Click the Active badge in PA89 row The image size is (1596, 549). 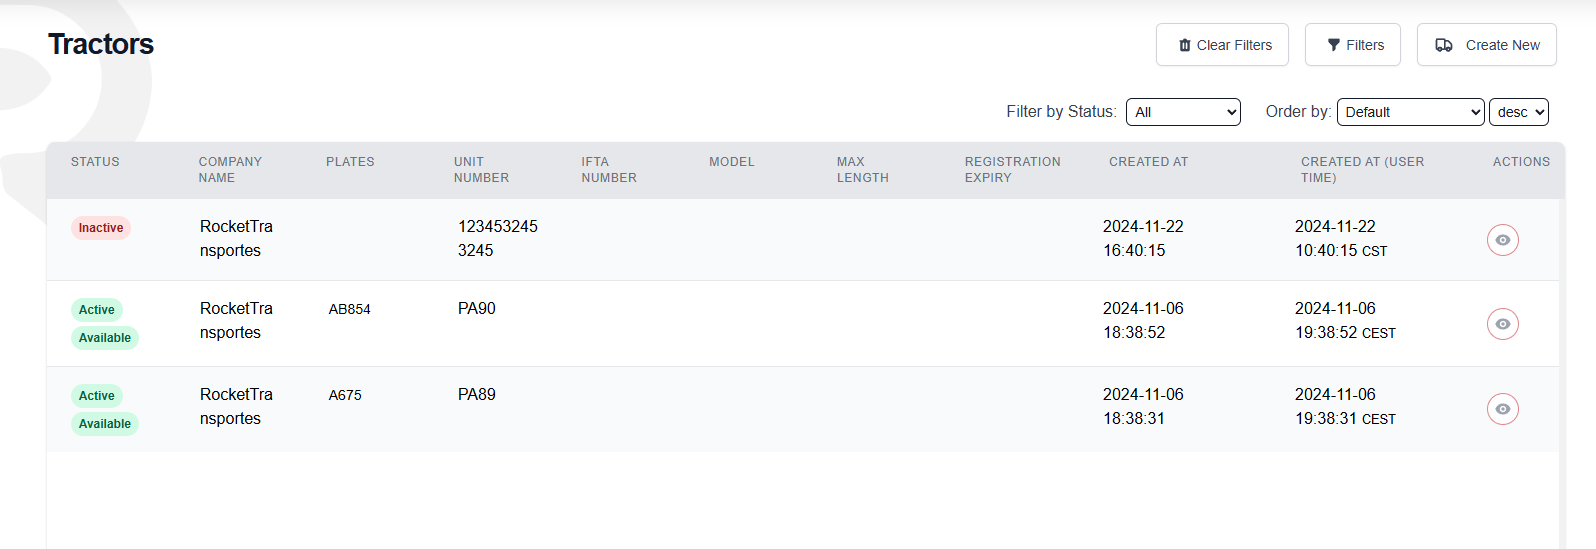pos(97,396)
